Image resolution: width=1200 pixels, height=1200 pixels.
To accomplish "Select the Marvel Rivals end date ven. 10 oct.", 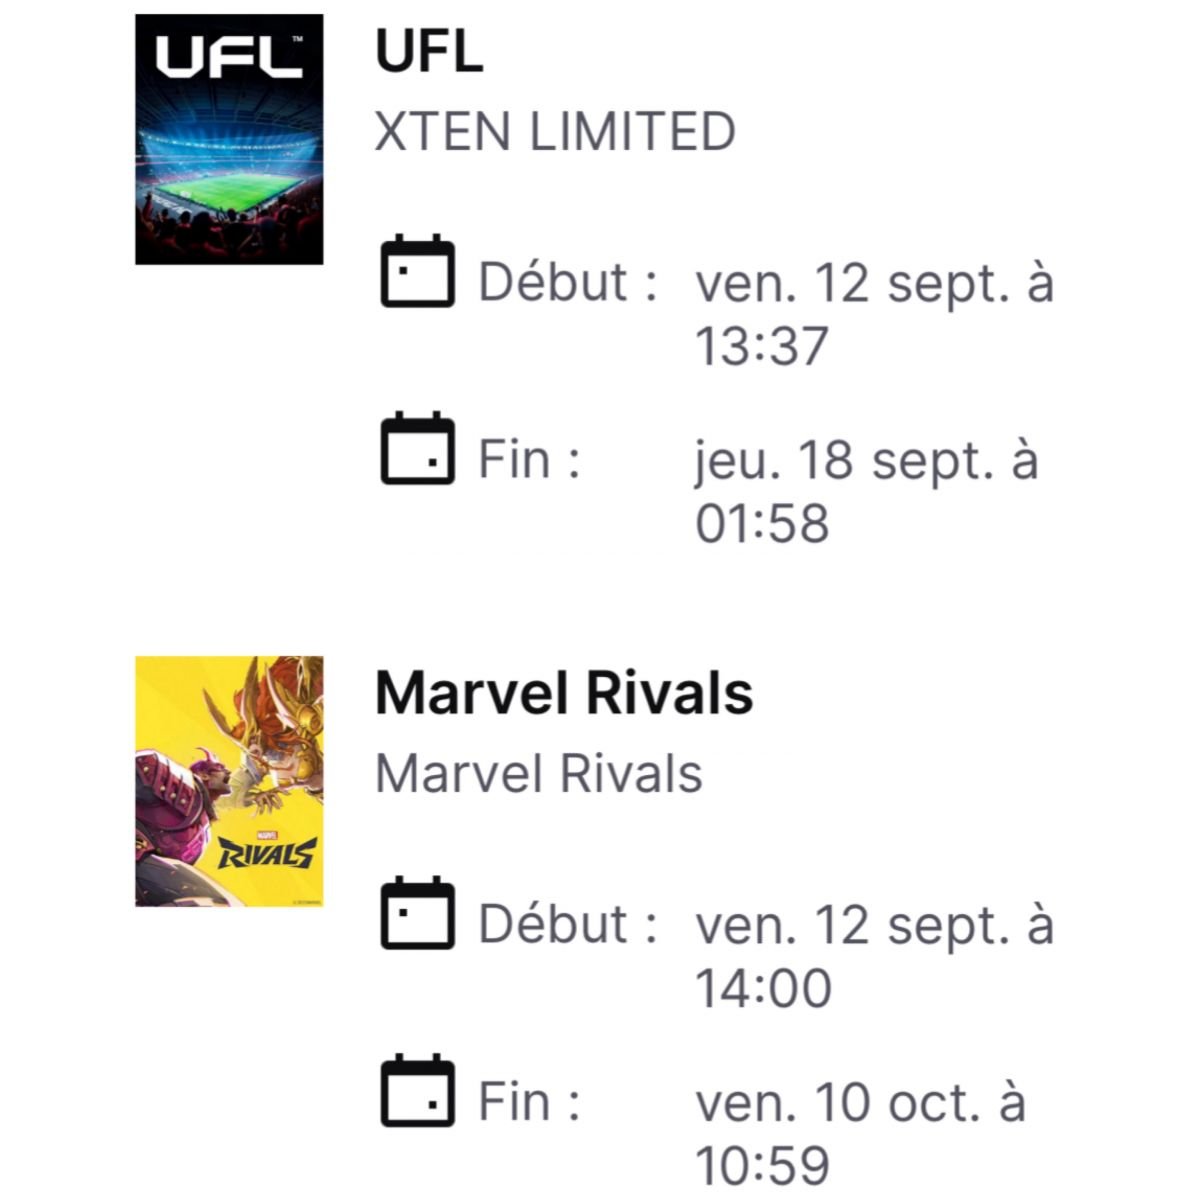I will pos(860,1103).
